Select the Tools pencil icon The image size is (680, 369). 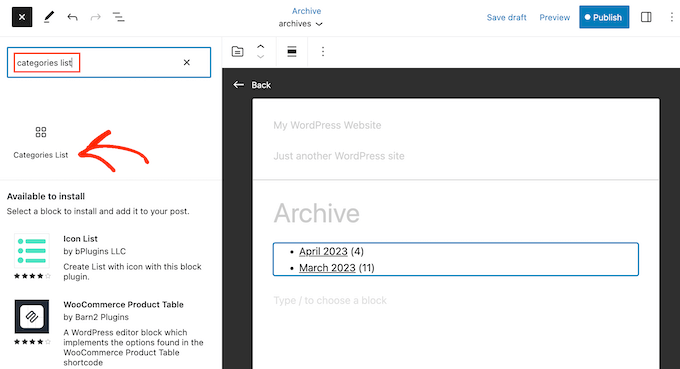[x=49, y=17]
